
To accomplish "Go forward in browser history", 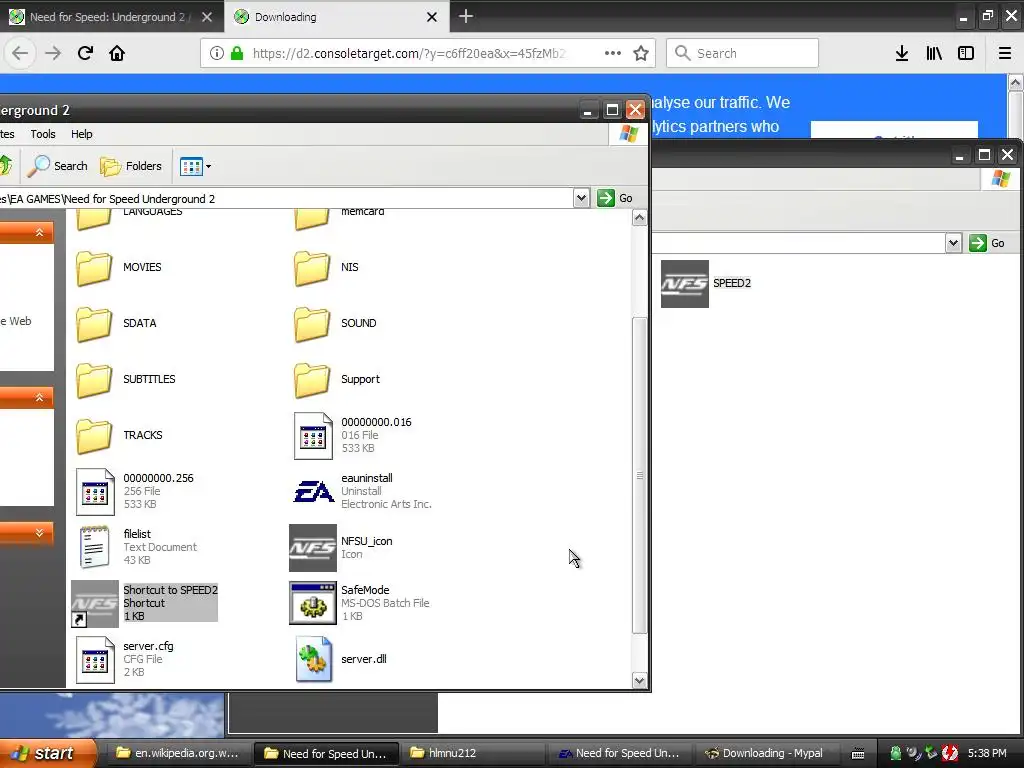I will coord(53,53).
